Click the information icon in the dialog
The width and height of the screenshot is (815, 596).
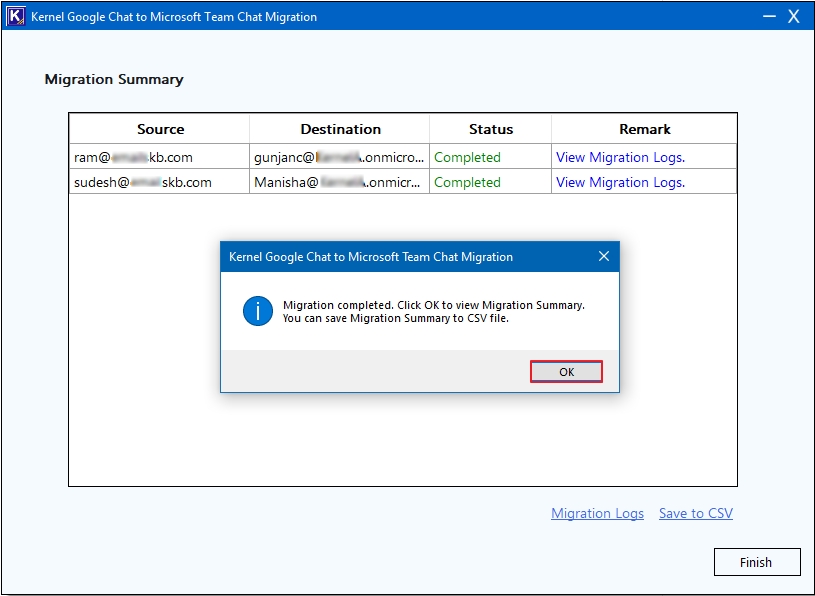(x=257, y=310)
